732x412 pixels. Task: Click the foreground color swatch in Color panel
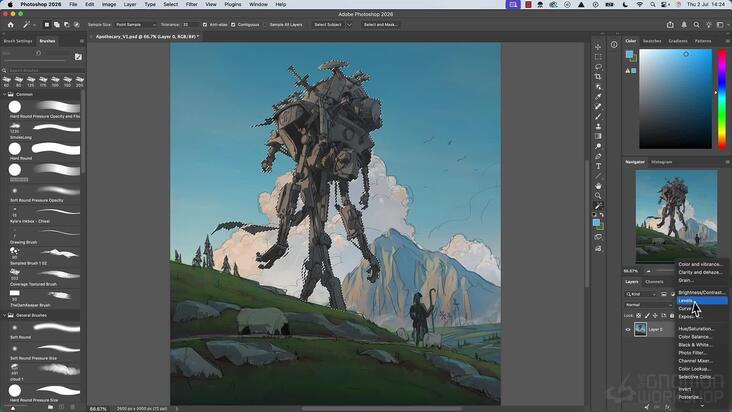(x=629, y=55)
